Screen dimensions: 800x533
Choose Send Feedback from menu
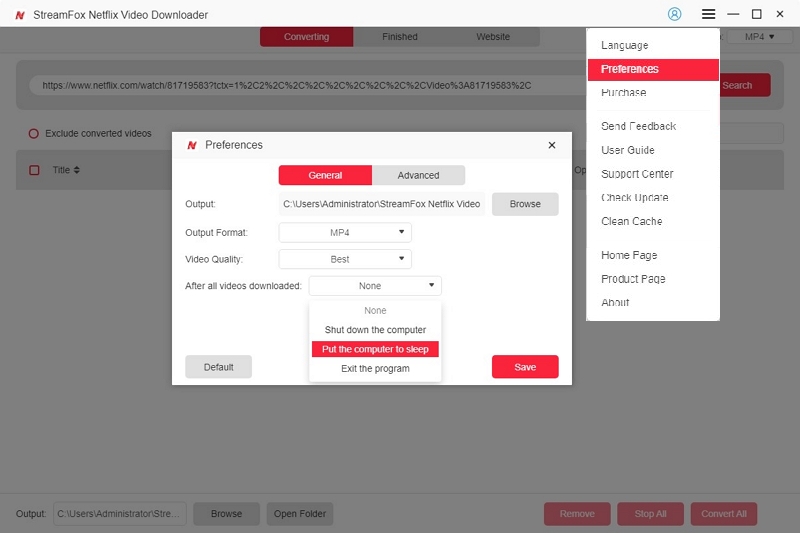point(653,126)
